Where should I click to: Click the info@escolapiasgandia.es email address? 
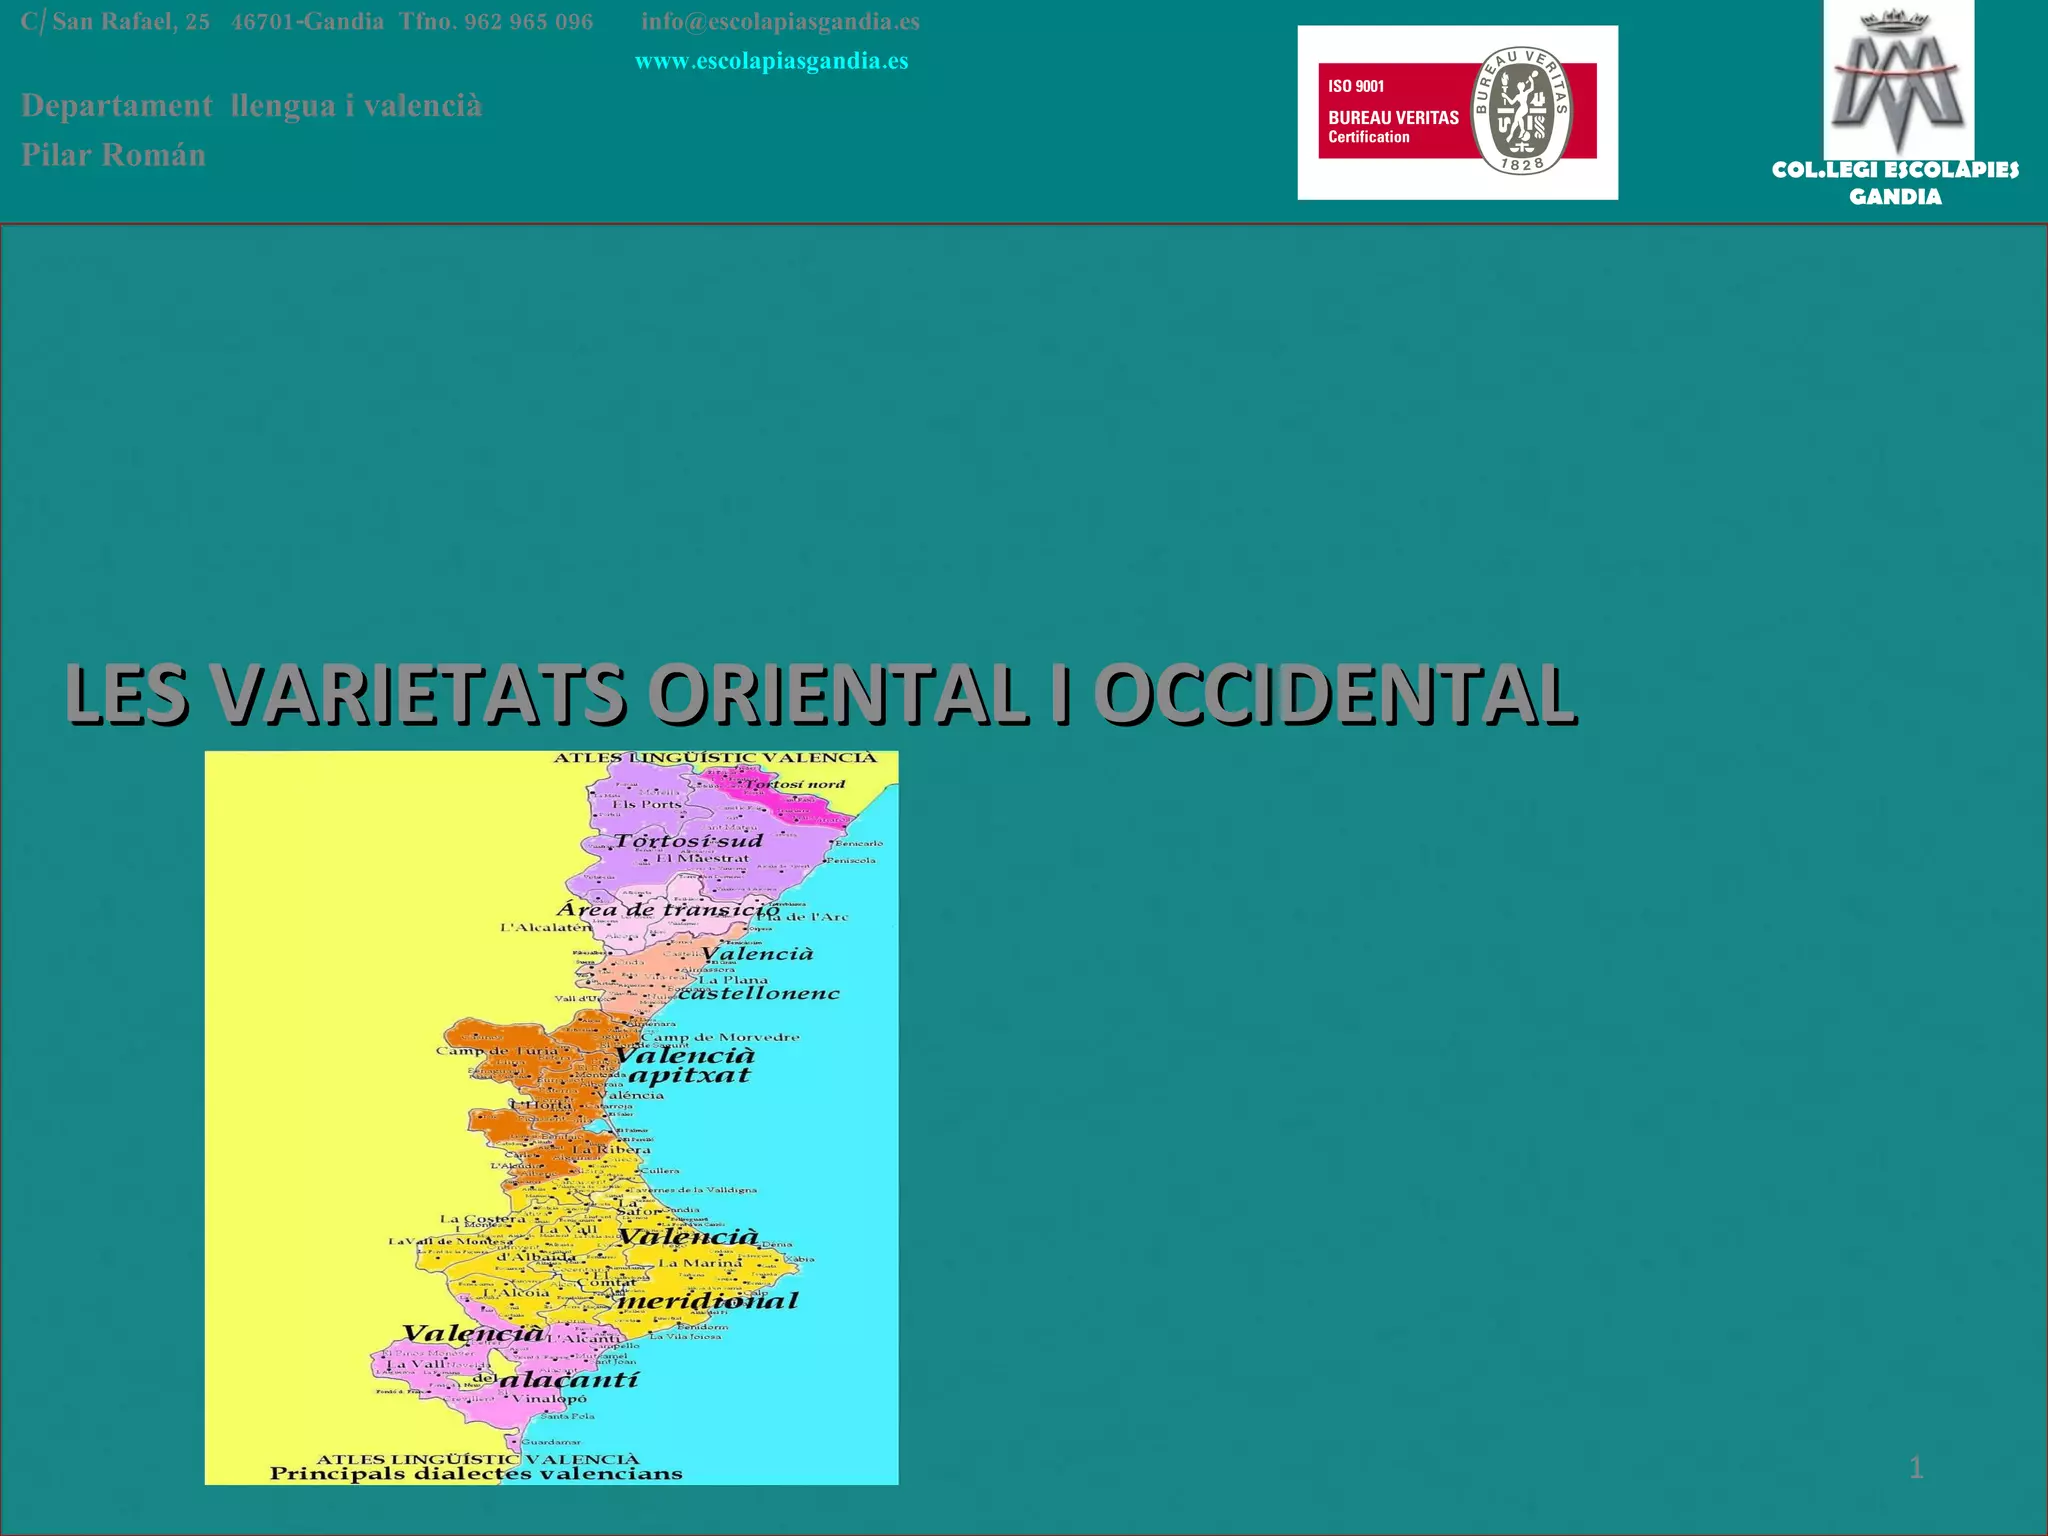780,22
